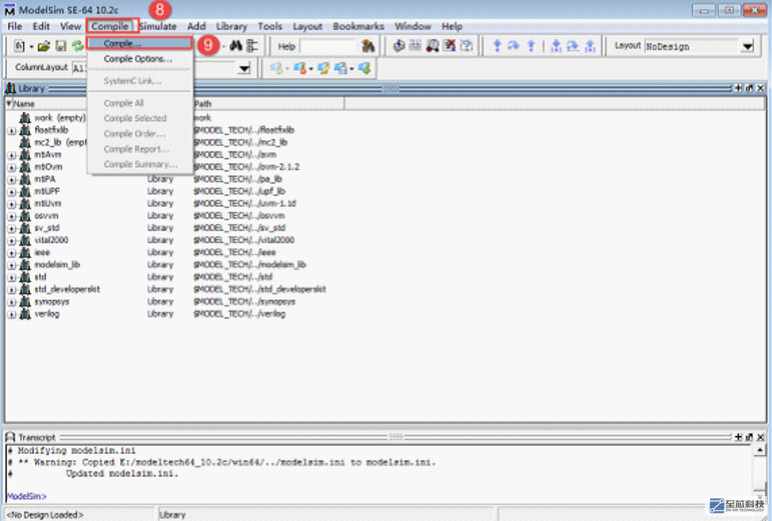Sort by the Path column header

coord(268,103)
